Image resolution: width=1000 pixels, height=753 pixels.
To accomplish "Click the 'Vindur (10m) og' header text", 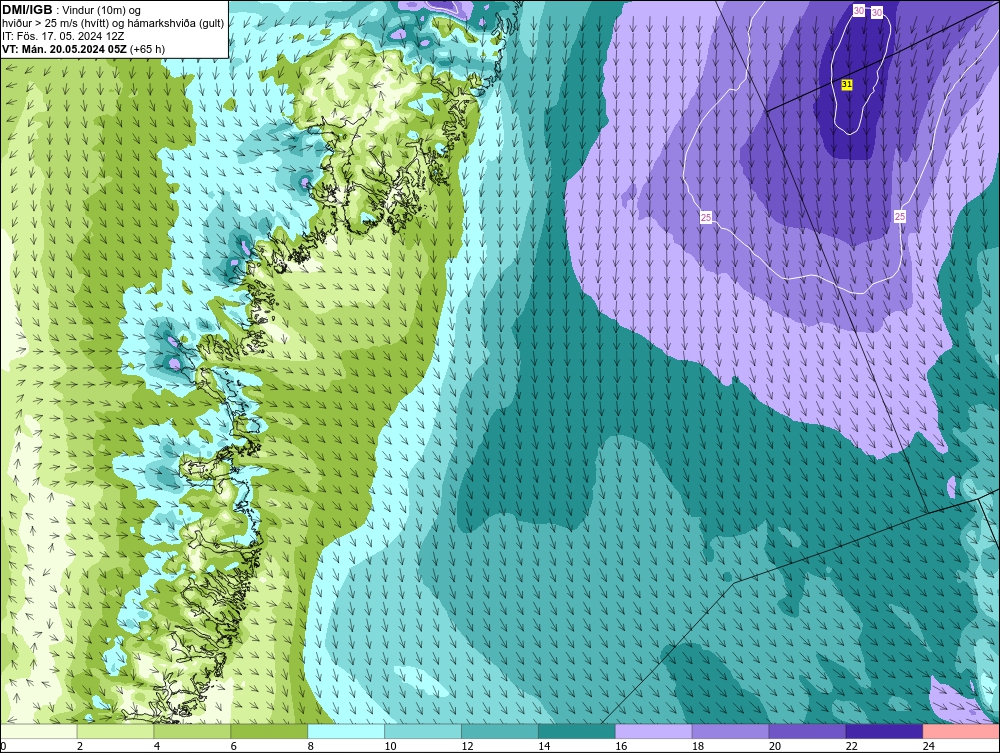I will [103, 10].
